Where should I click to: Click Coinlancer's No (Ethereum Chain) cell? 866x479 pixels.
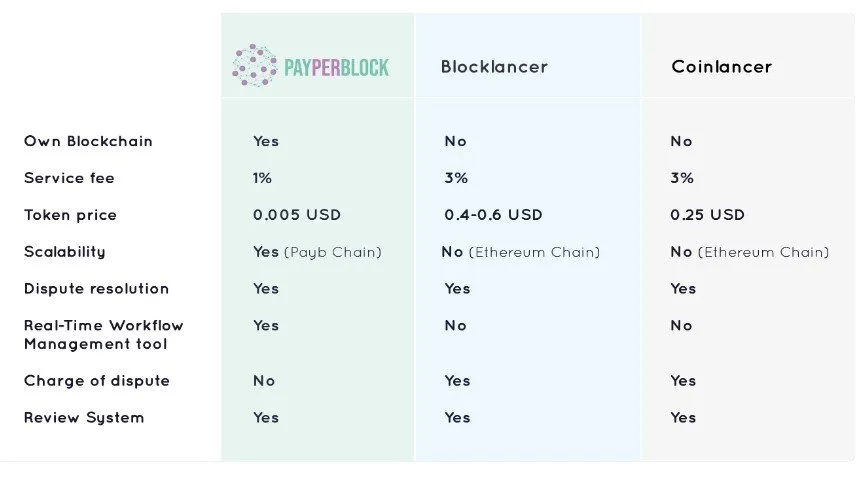[x=749, y=252]
